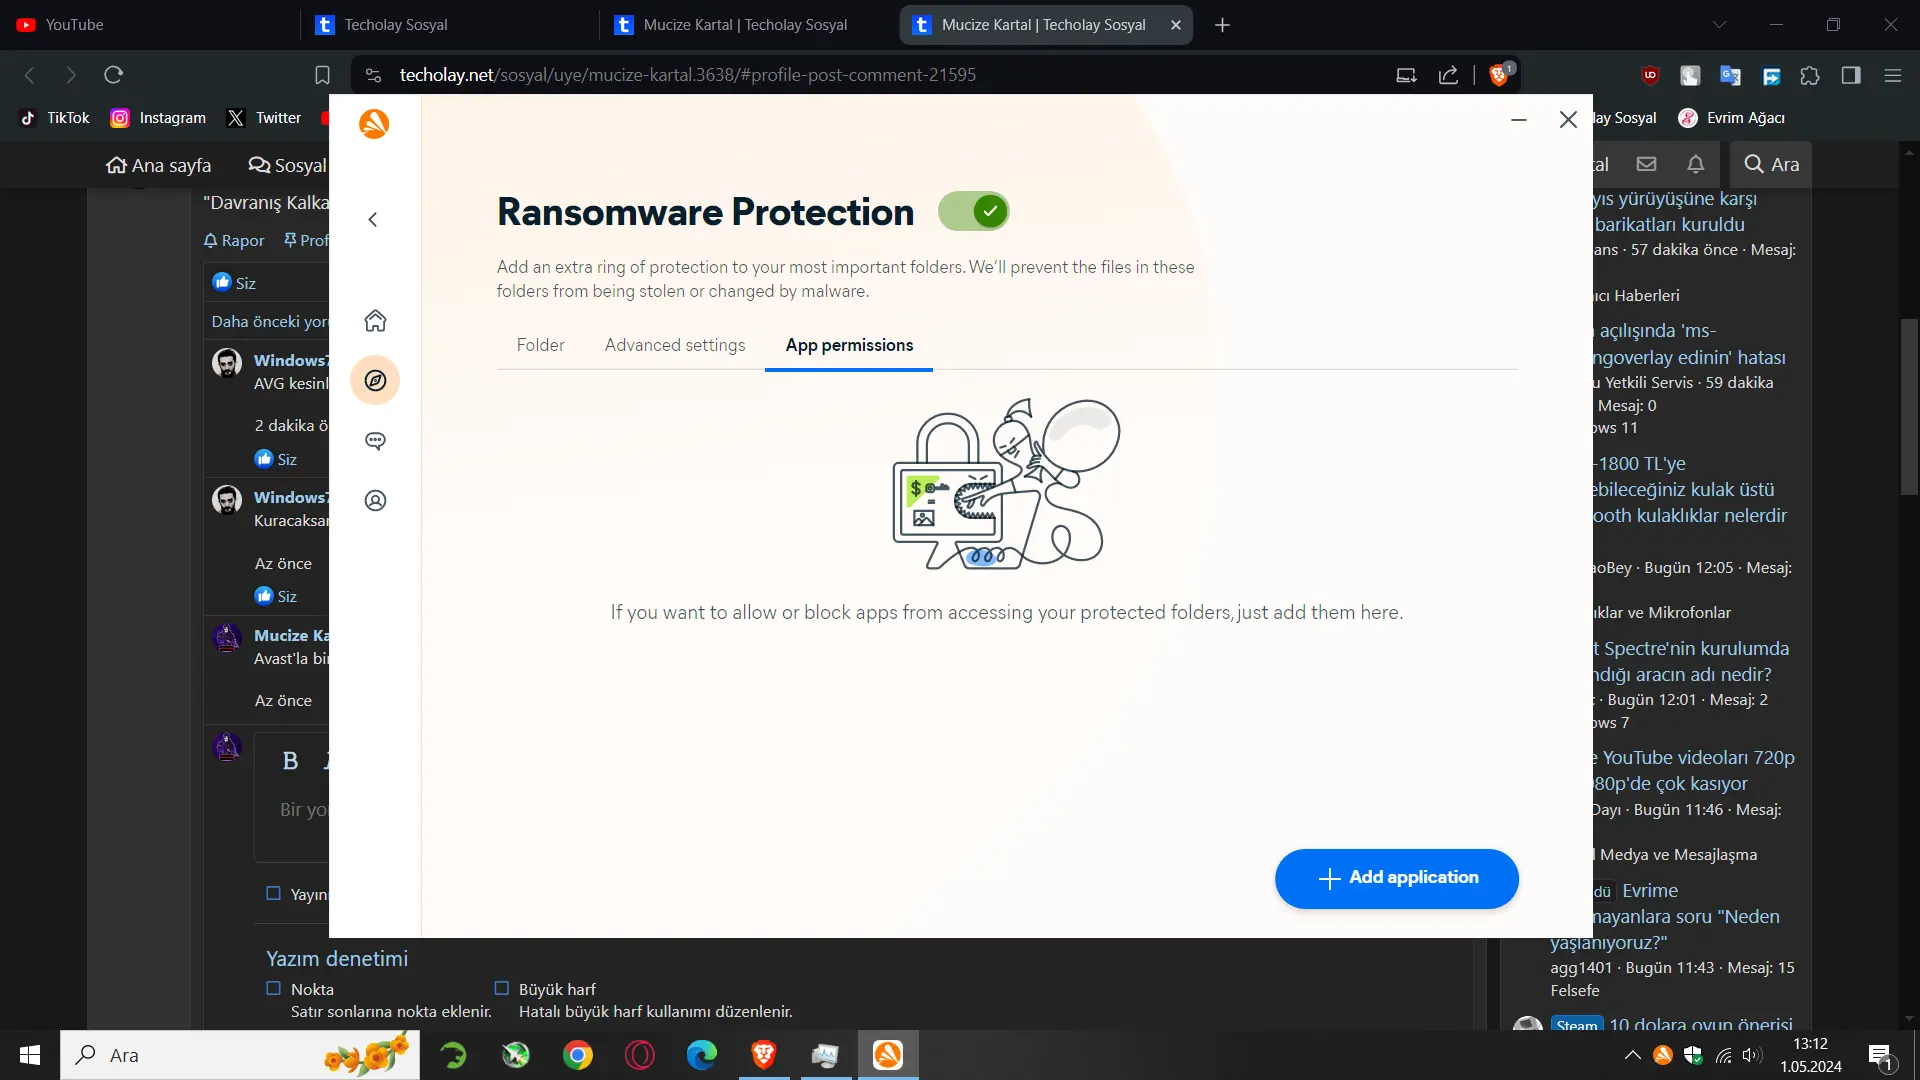1920x1080 pixels.
Task: Switch to the Folder tab
Action: 540,345
